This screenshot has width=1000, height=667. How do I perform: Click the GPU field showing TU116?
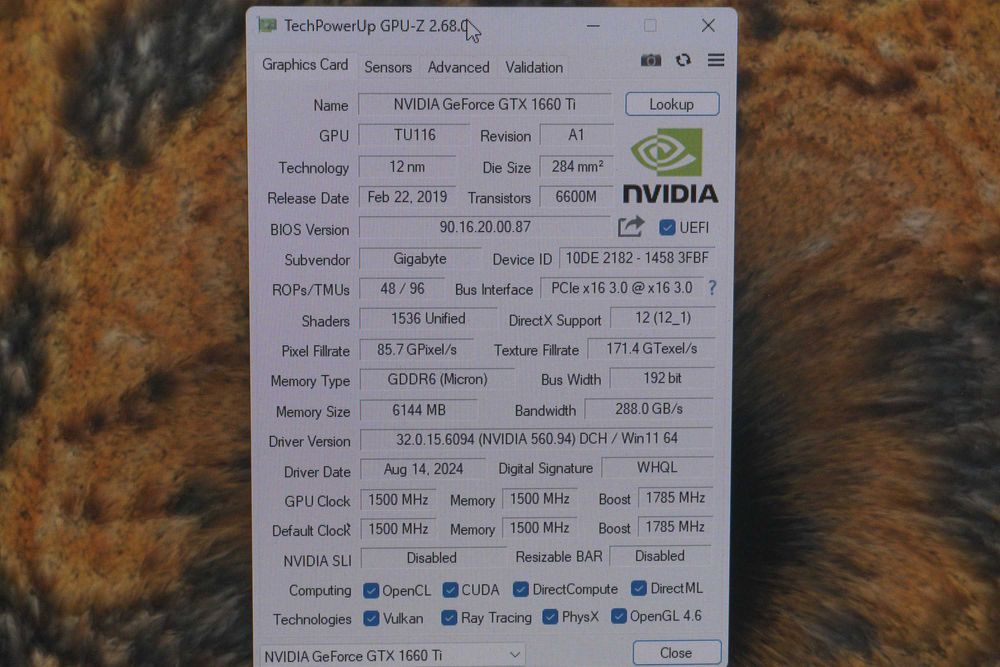click(x=415, y=135)
